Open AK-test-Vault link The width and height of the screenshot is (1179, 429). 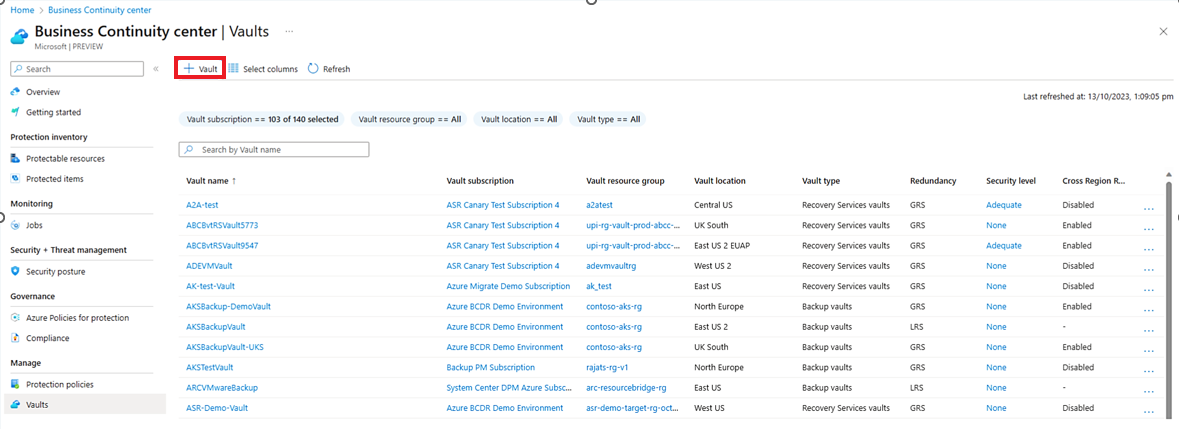coord(210,286)
